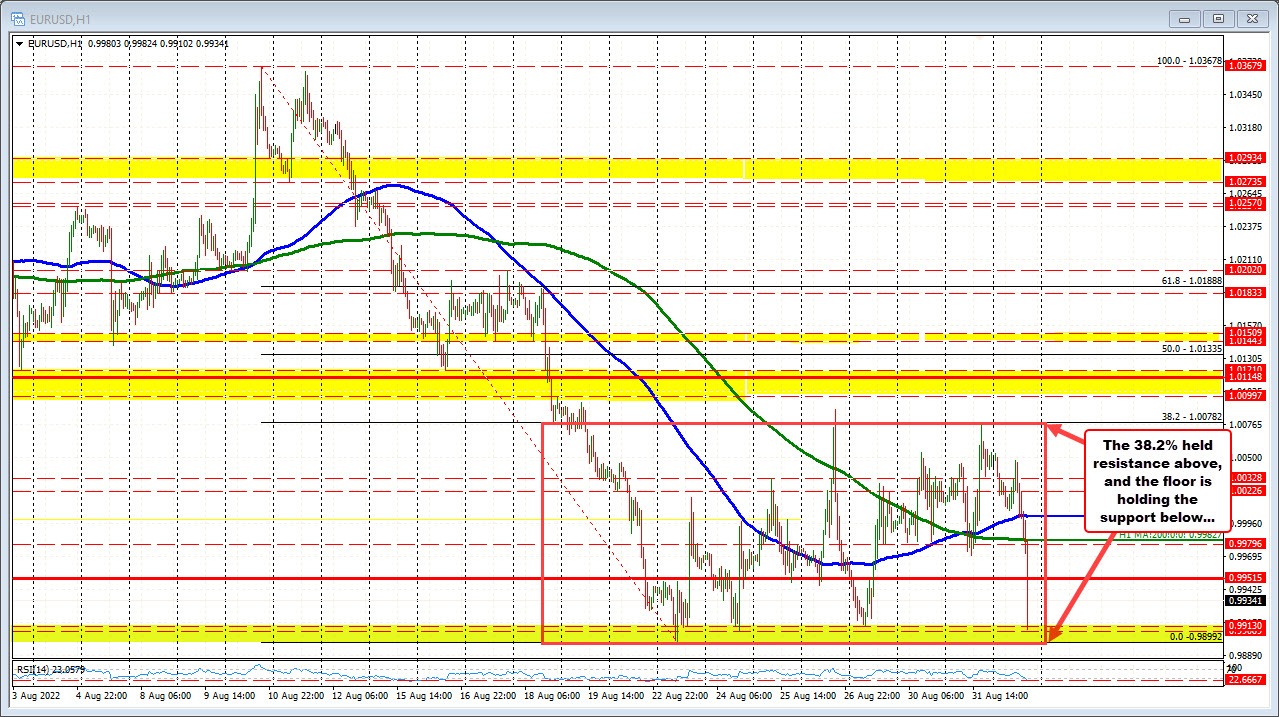
Task: Click the red annotation text box about 38.2% resistance
Action: click(x=1157, y=480)
